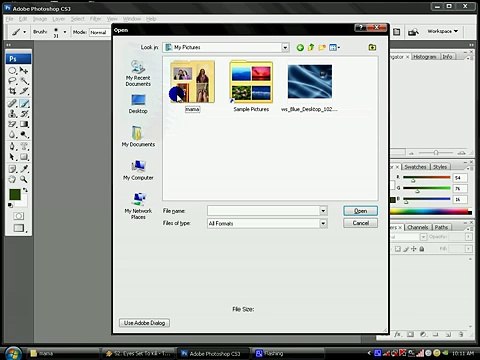Viewport: 480px width, 360px height.
Task: Click the swap foreground/background colors arrow
Action: [25, 190]
